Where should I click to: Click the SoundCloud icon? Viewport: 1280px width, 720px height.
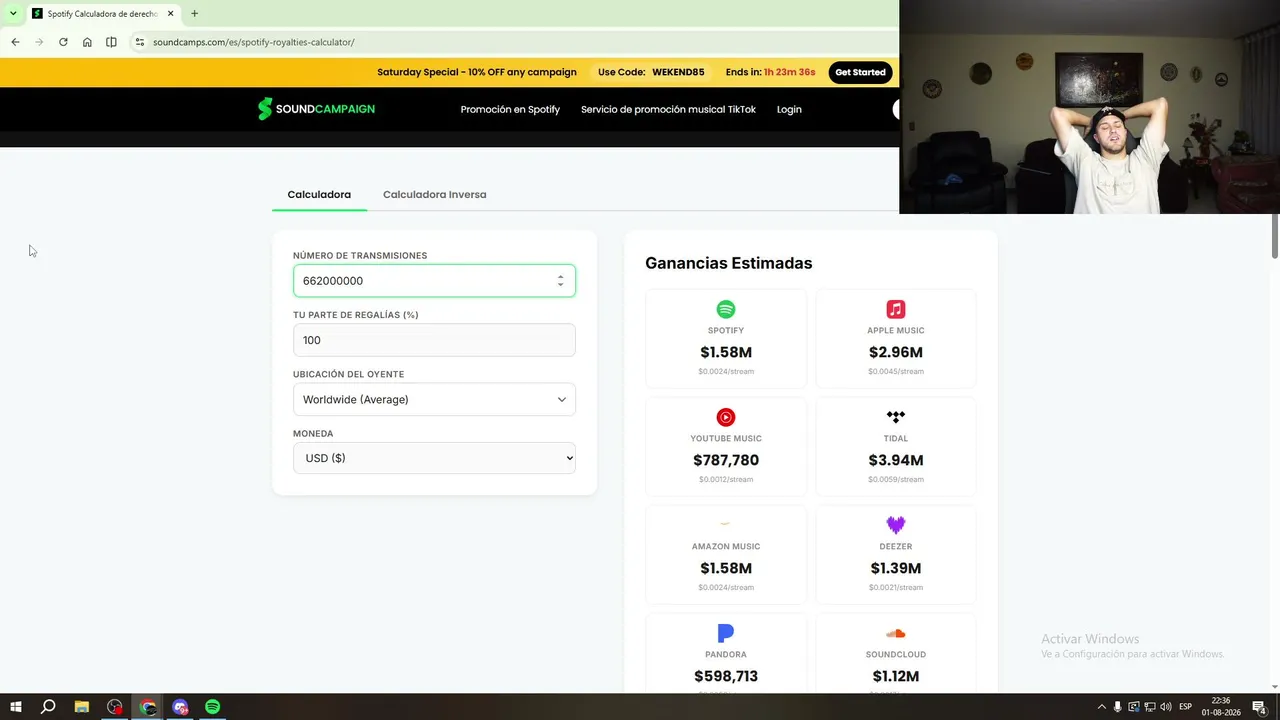(896, 633)
